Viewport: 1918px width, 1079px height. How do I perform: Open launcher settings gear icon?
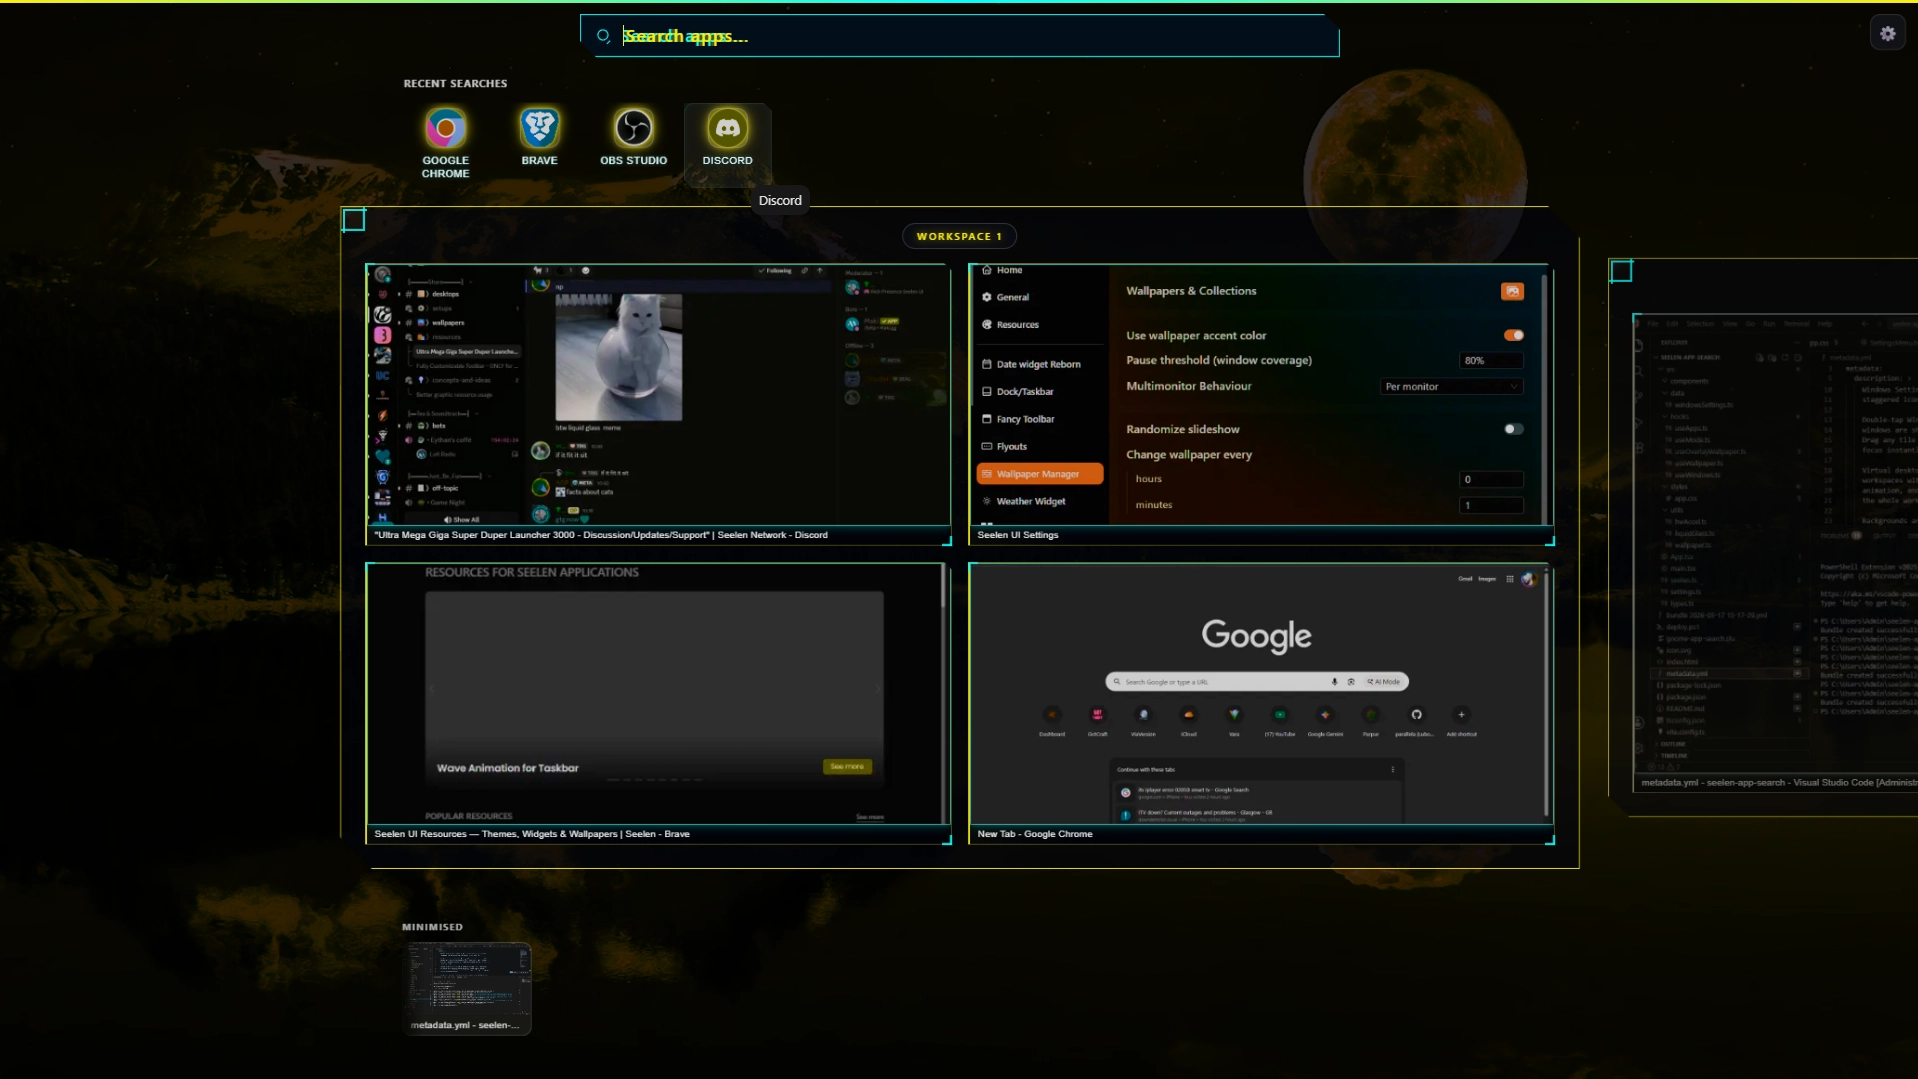pos(1887,34)
